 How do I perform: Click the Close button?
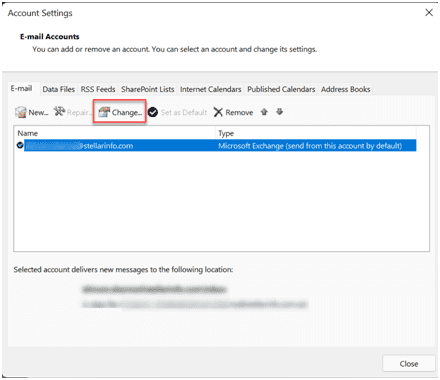click(x=409, y=364)
